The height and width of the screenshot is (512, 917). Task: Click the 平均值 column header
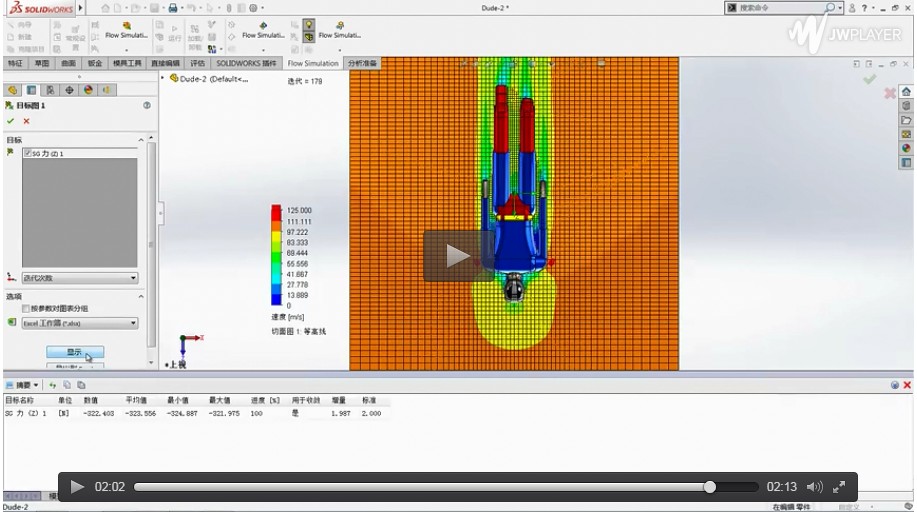(136, 400)
